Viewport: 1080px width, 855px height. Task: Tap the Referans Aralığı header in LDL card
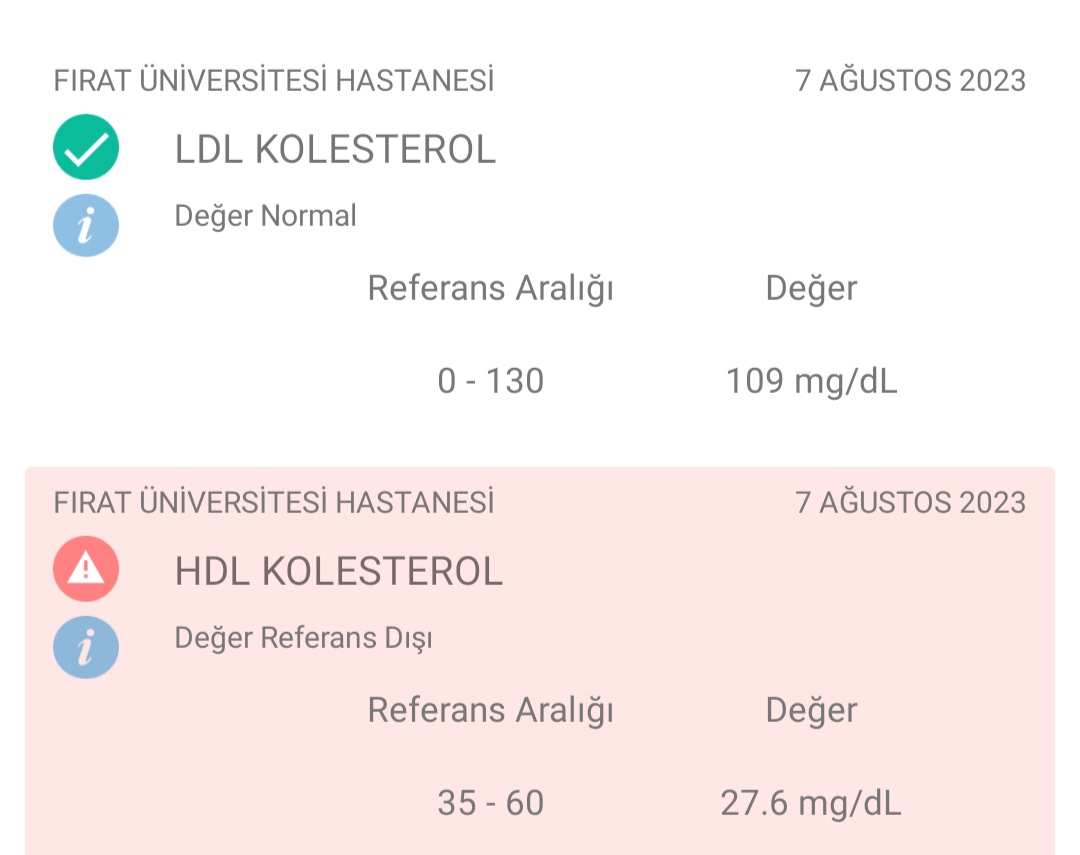coord(490,289)
